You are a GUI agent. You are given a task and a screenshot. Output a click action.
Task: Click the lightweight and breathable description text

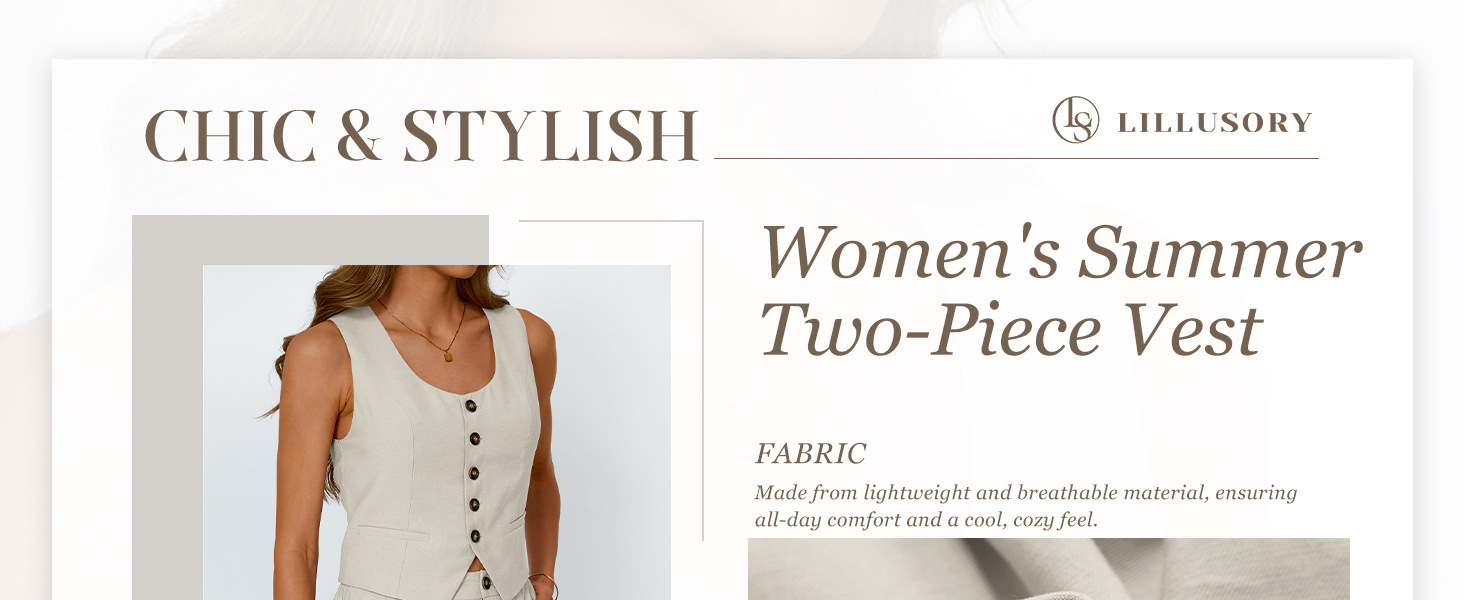point(1026,493)
